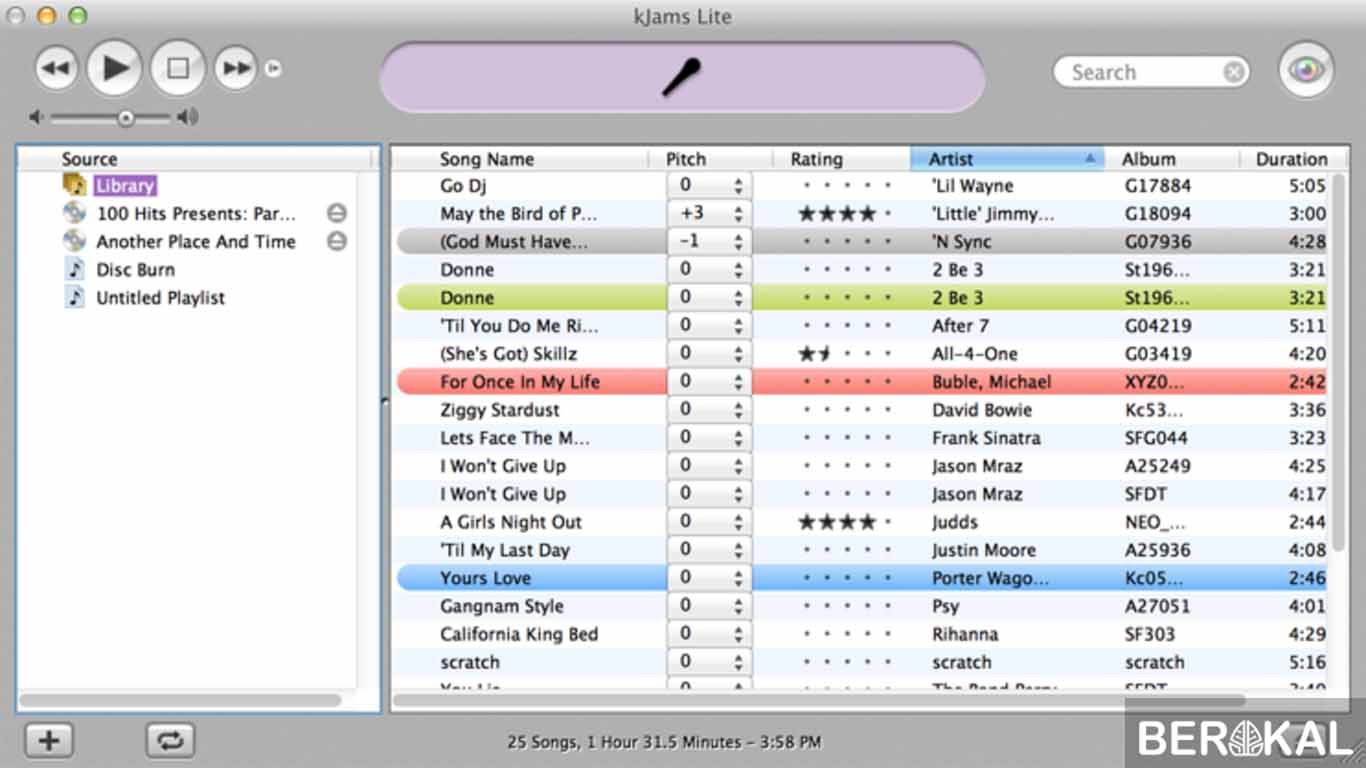Viewport: 1366px width, 768px height.
Task: Click the Disc Burn playlist note icon
Action: point(75,269)
